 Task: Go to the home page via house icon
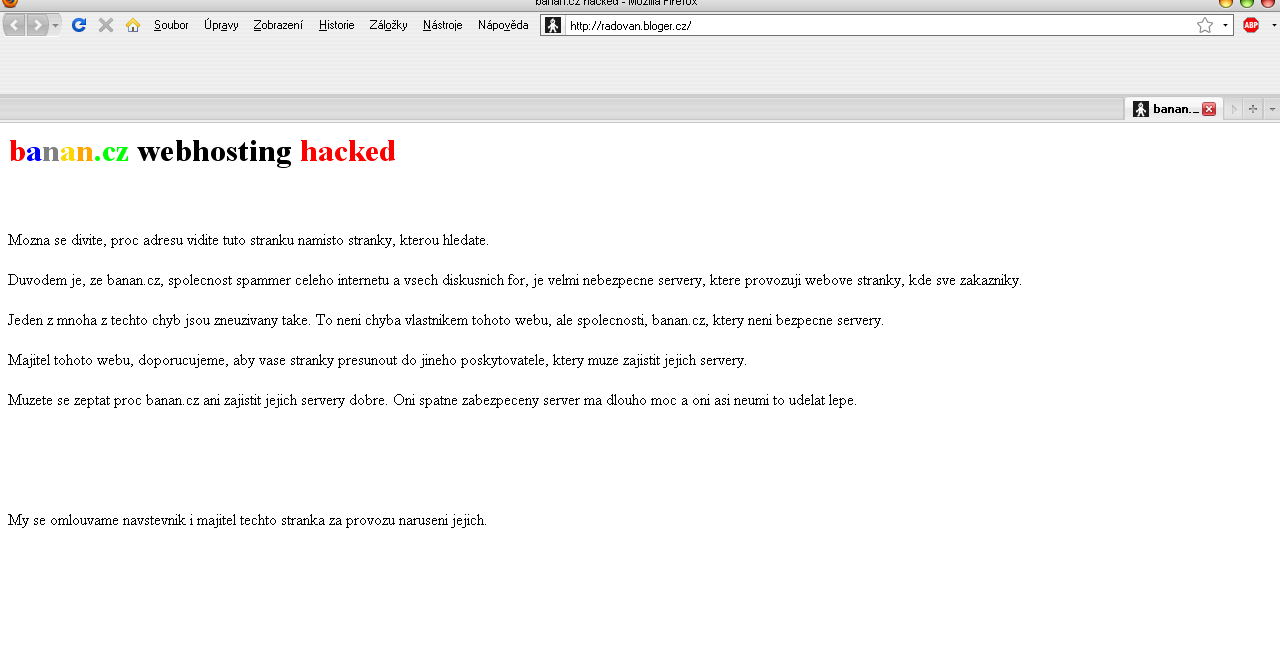133,25
